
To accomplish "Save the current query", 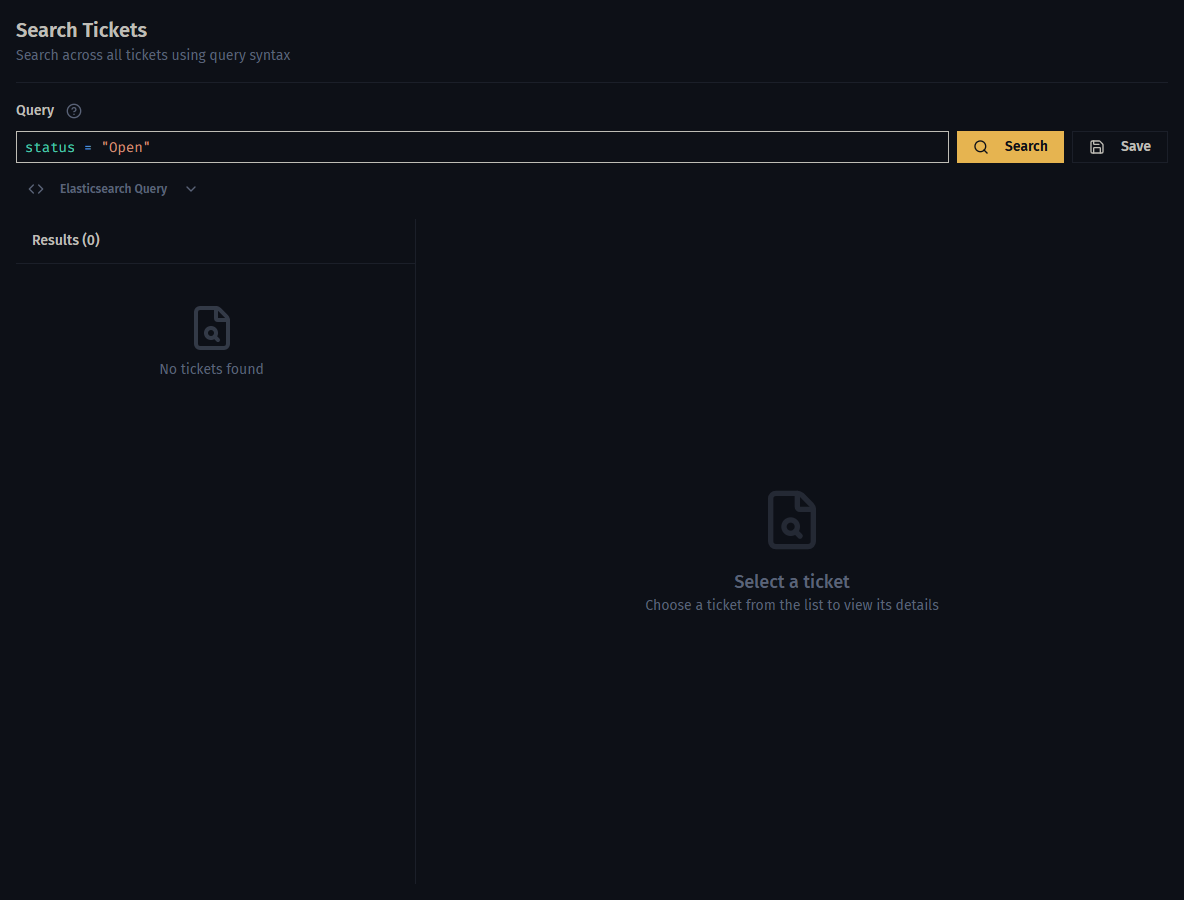I will [1119, 147].
